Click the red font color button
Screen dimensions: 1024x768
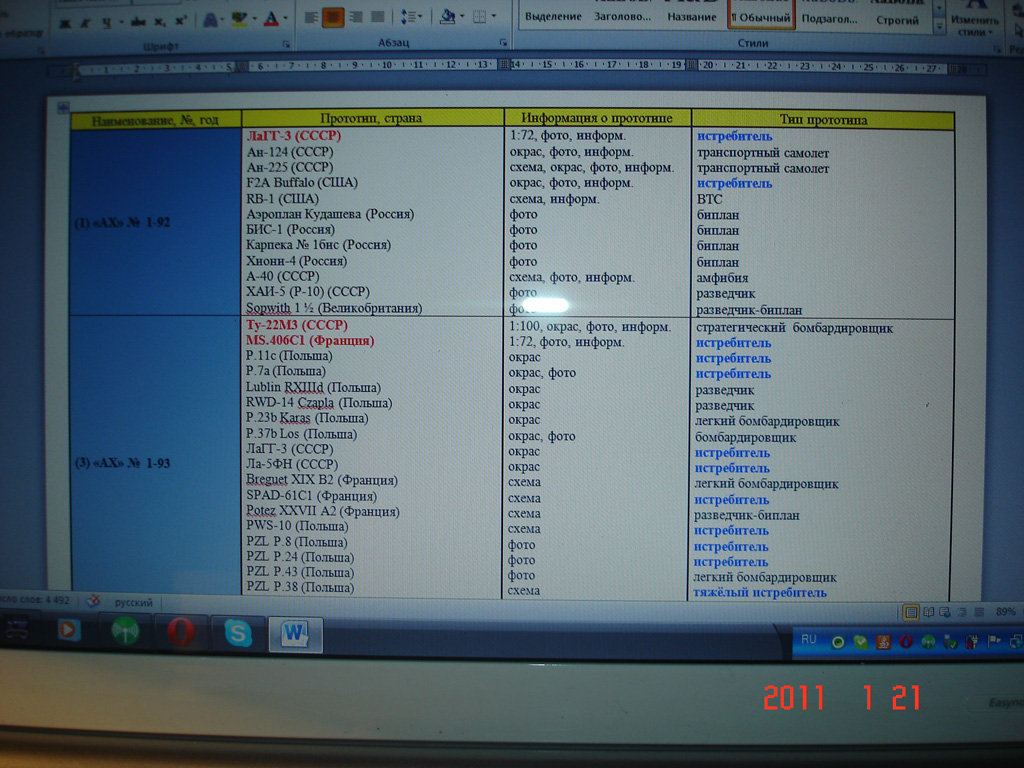click(x=270, y=19)
